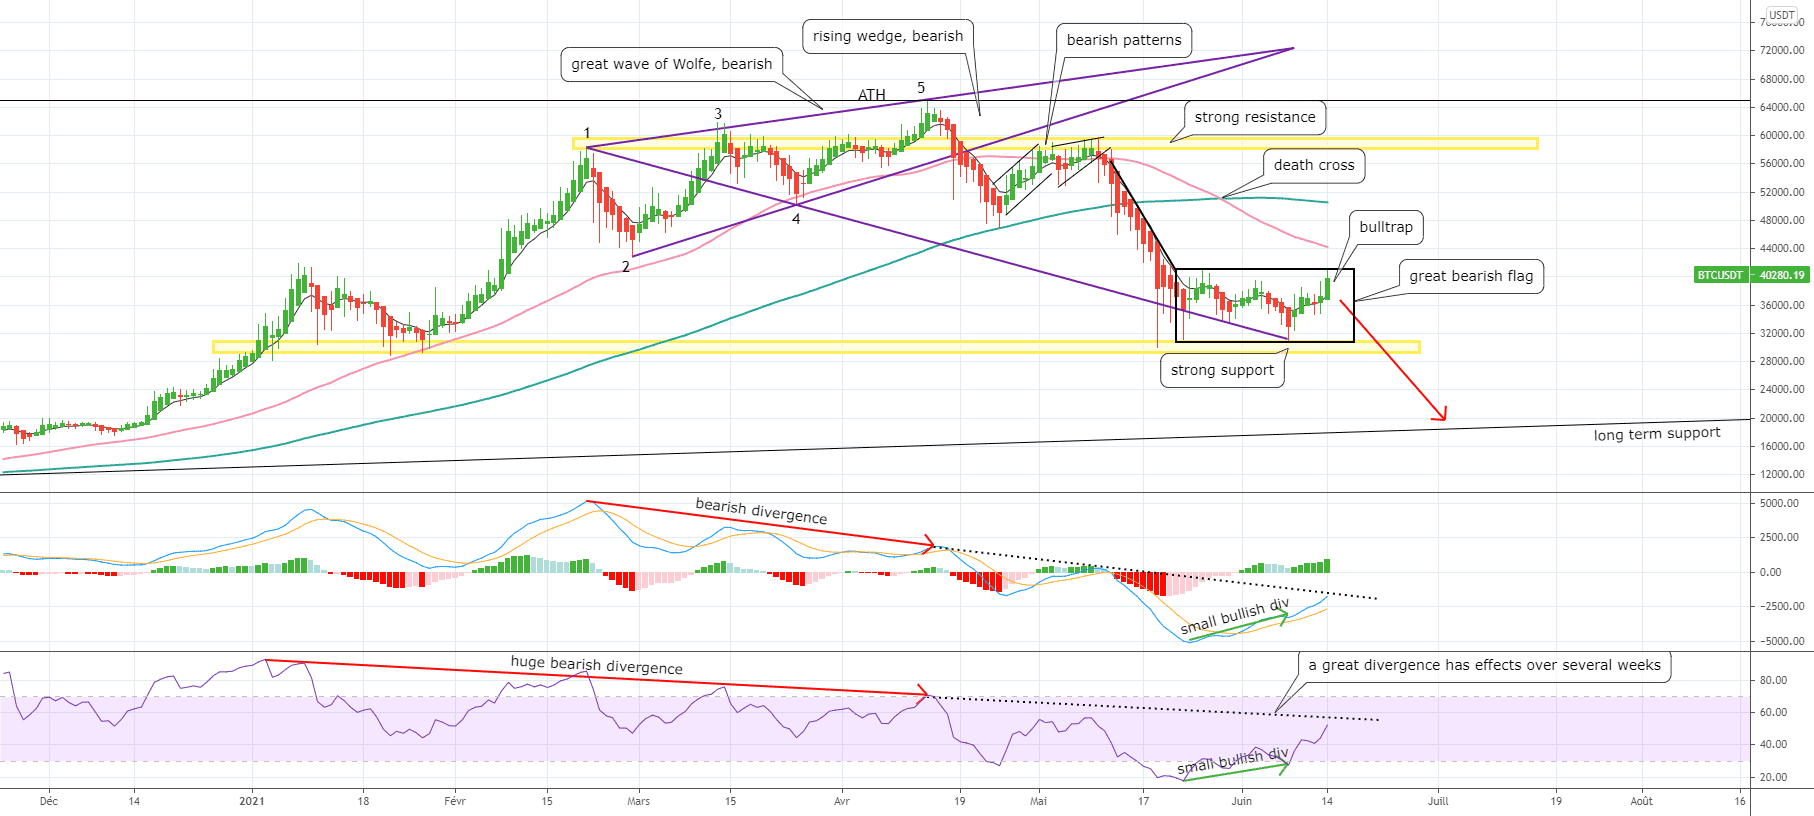Select the 'bearish divergence' label on MACD
This screenshot has width=1814, height=816.
[x=761, y=511]
